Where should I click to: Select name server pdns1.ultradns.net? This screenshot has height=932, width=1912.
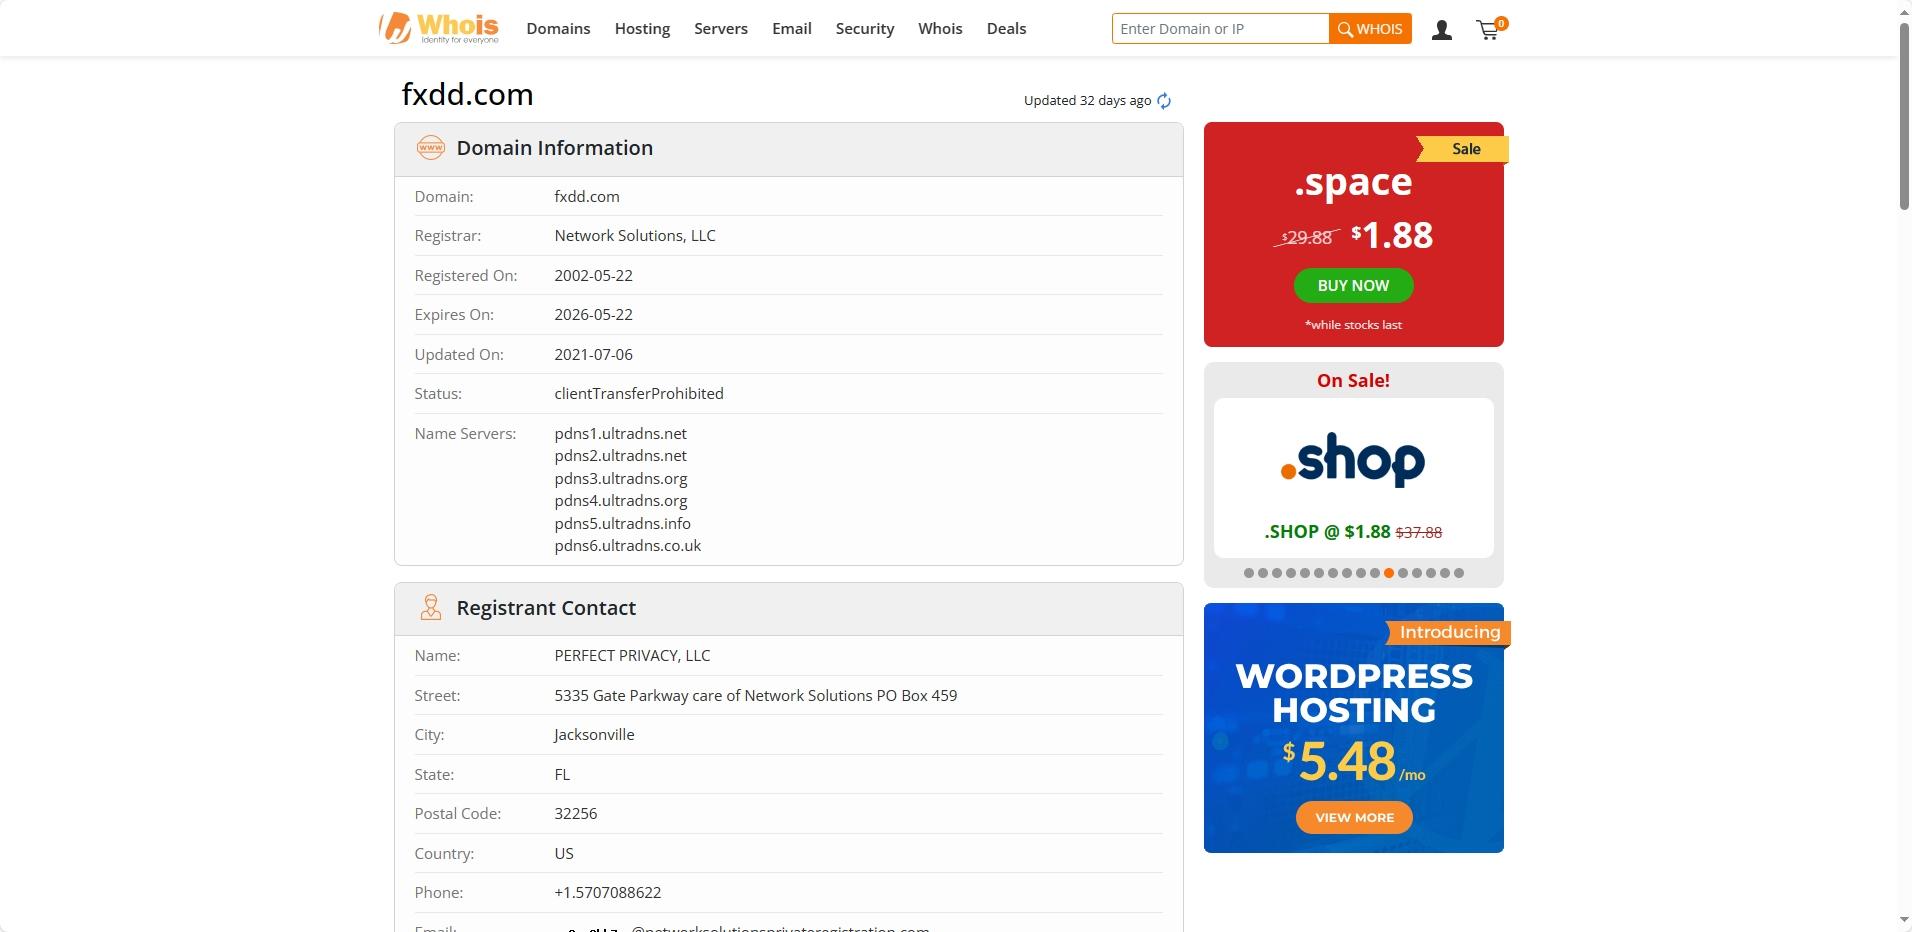[620, 434]
